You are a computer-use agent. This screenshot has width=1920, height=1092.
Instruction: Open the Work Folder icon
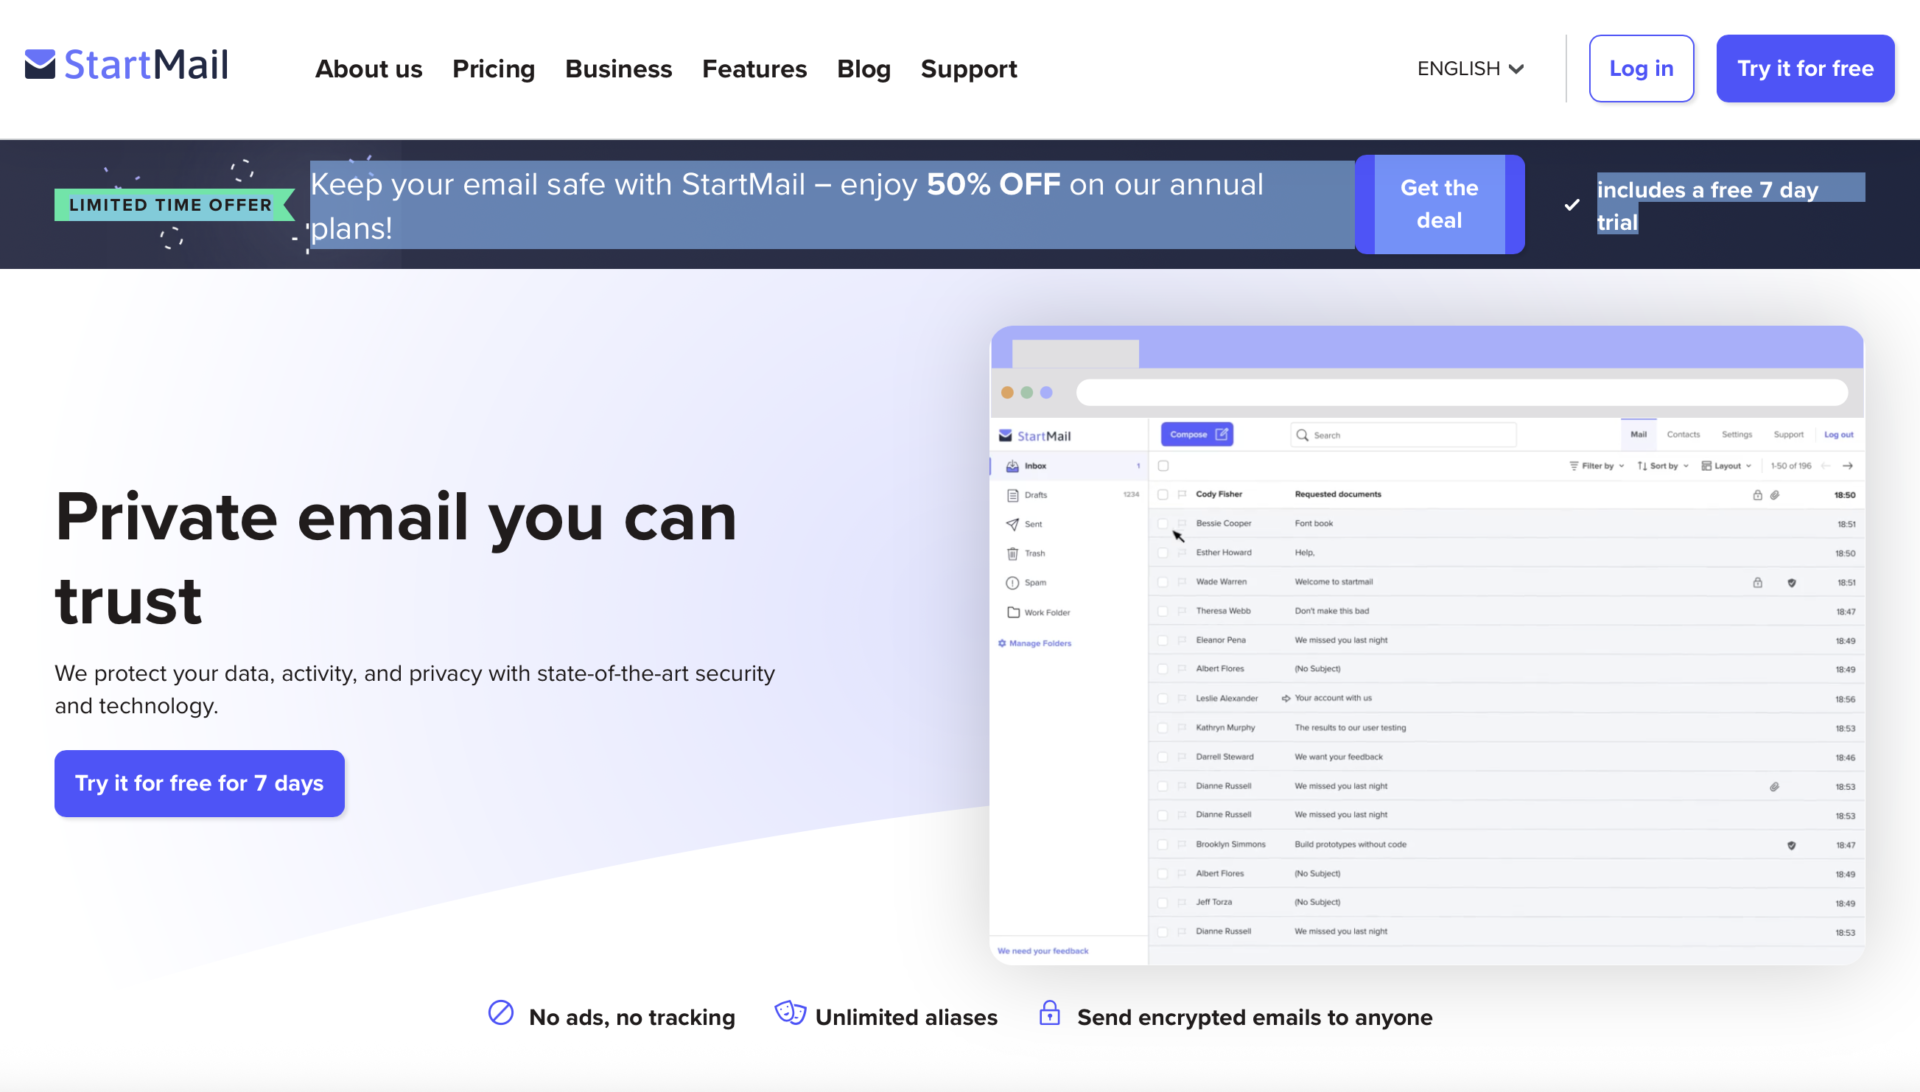(1012, 612)
